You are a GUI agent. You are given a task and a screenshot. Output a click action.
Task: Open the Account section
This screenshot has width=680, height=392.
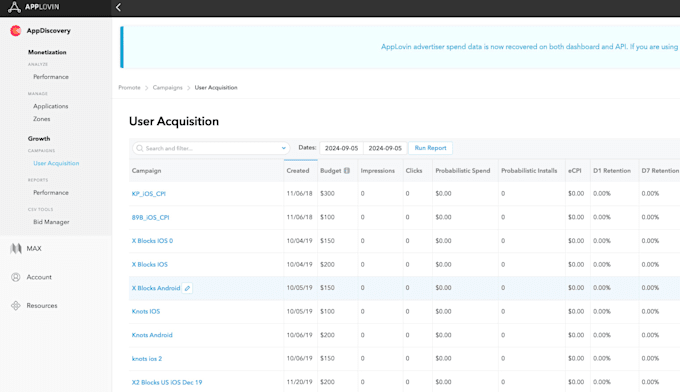(x=39, y=277)
